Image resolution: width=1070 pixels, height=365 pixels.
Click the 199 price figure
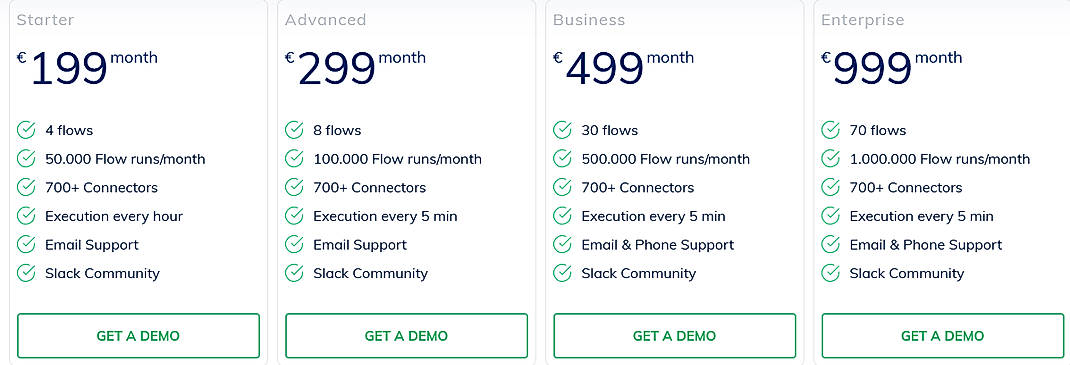click(69, 69)
